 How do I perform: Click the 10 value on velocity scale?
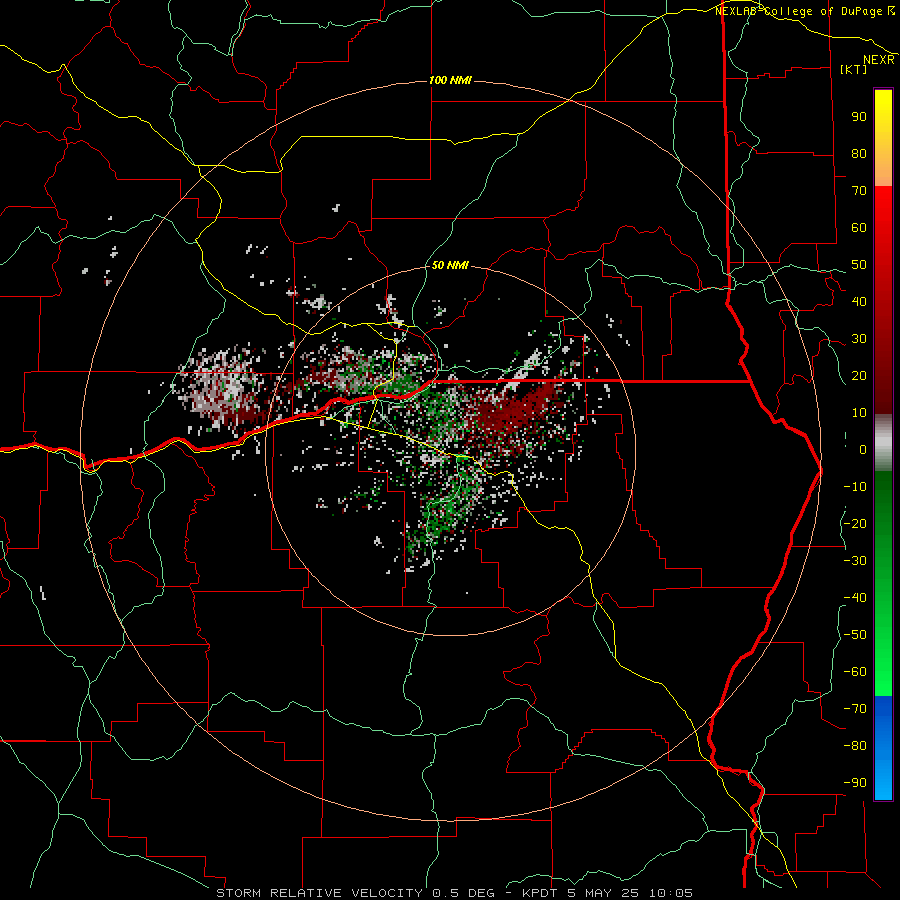tap(859, 413)
